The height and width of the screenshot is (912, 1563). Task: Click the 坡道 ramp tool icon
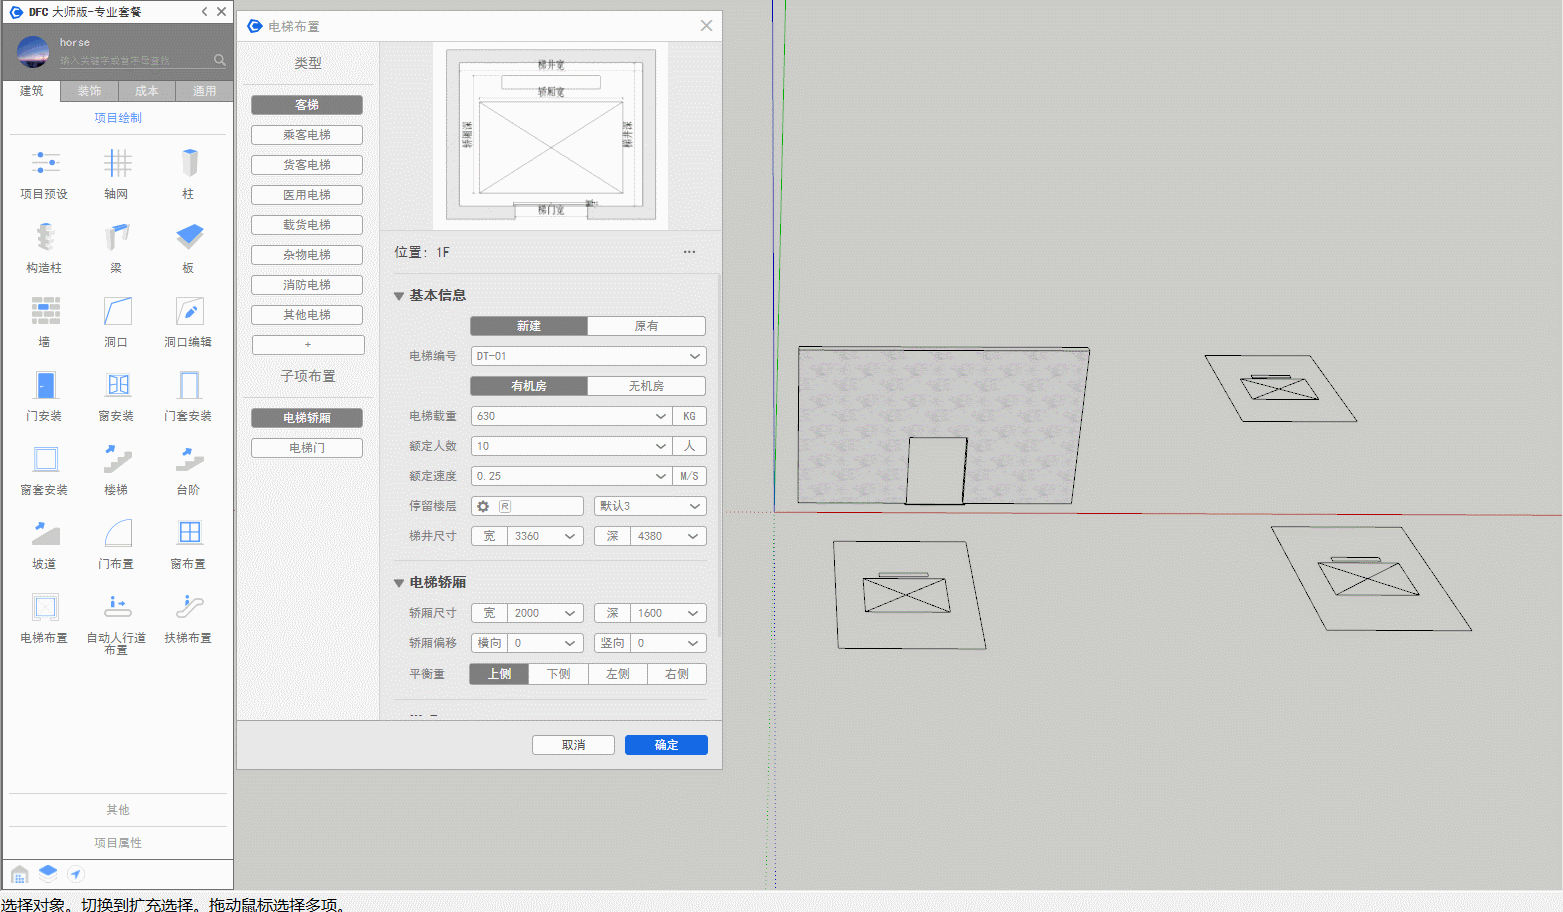(x=45, y=533)
